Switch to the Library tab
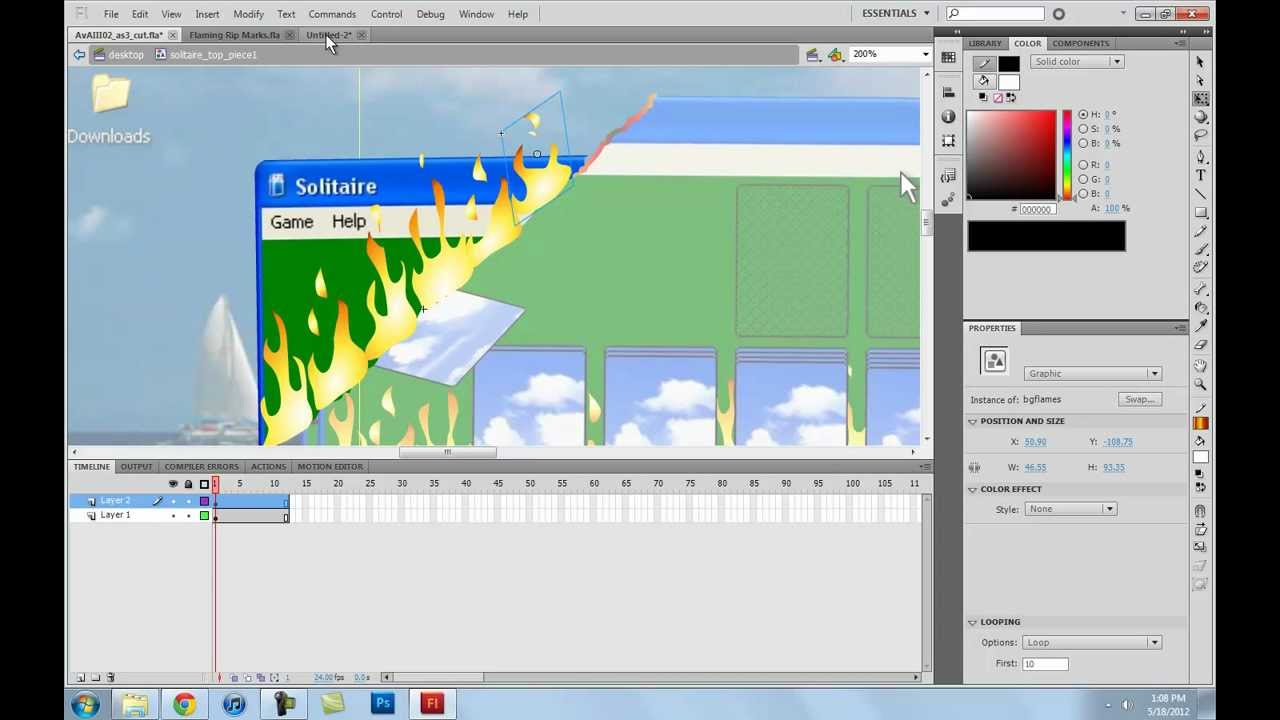The height and width of the screenshot is (720, 1280). [x=984, y=43]
